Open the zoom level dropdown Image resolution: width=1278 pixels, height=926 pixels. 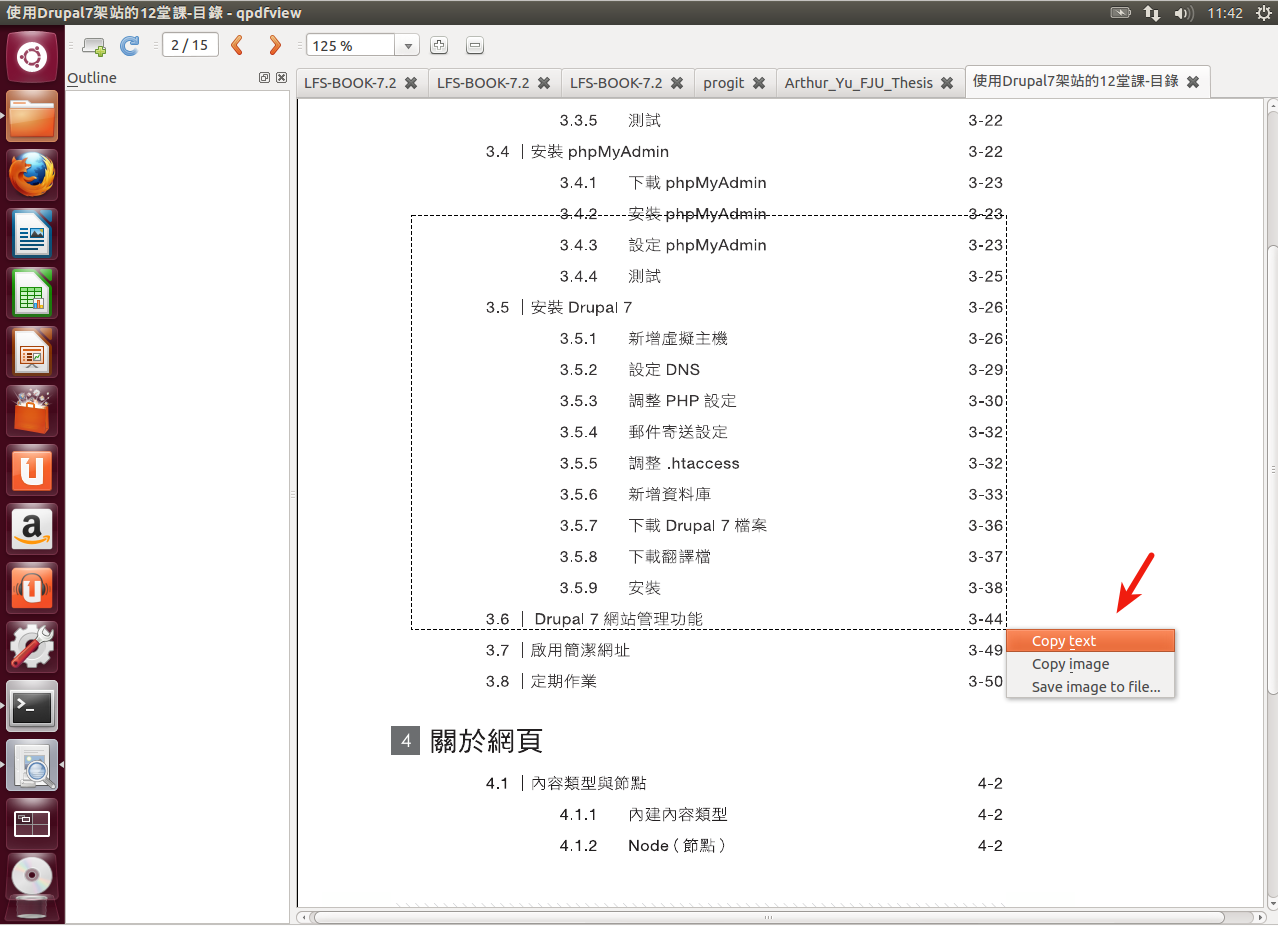pyautogui.click(x=407, y=45)
